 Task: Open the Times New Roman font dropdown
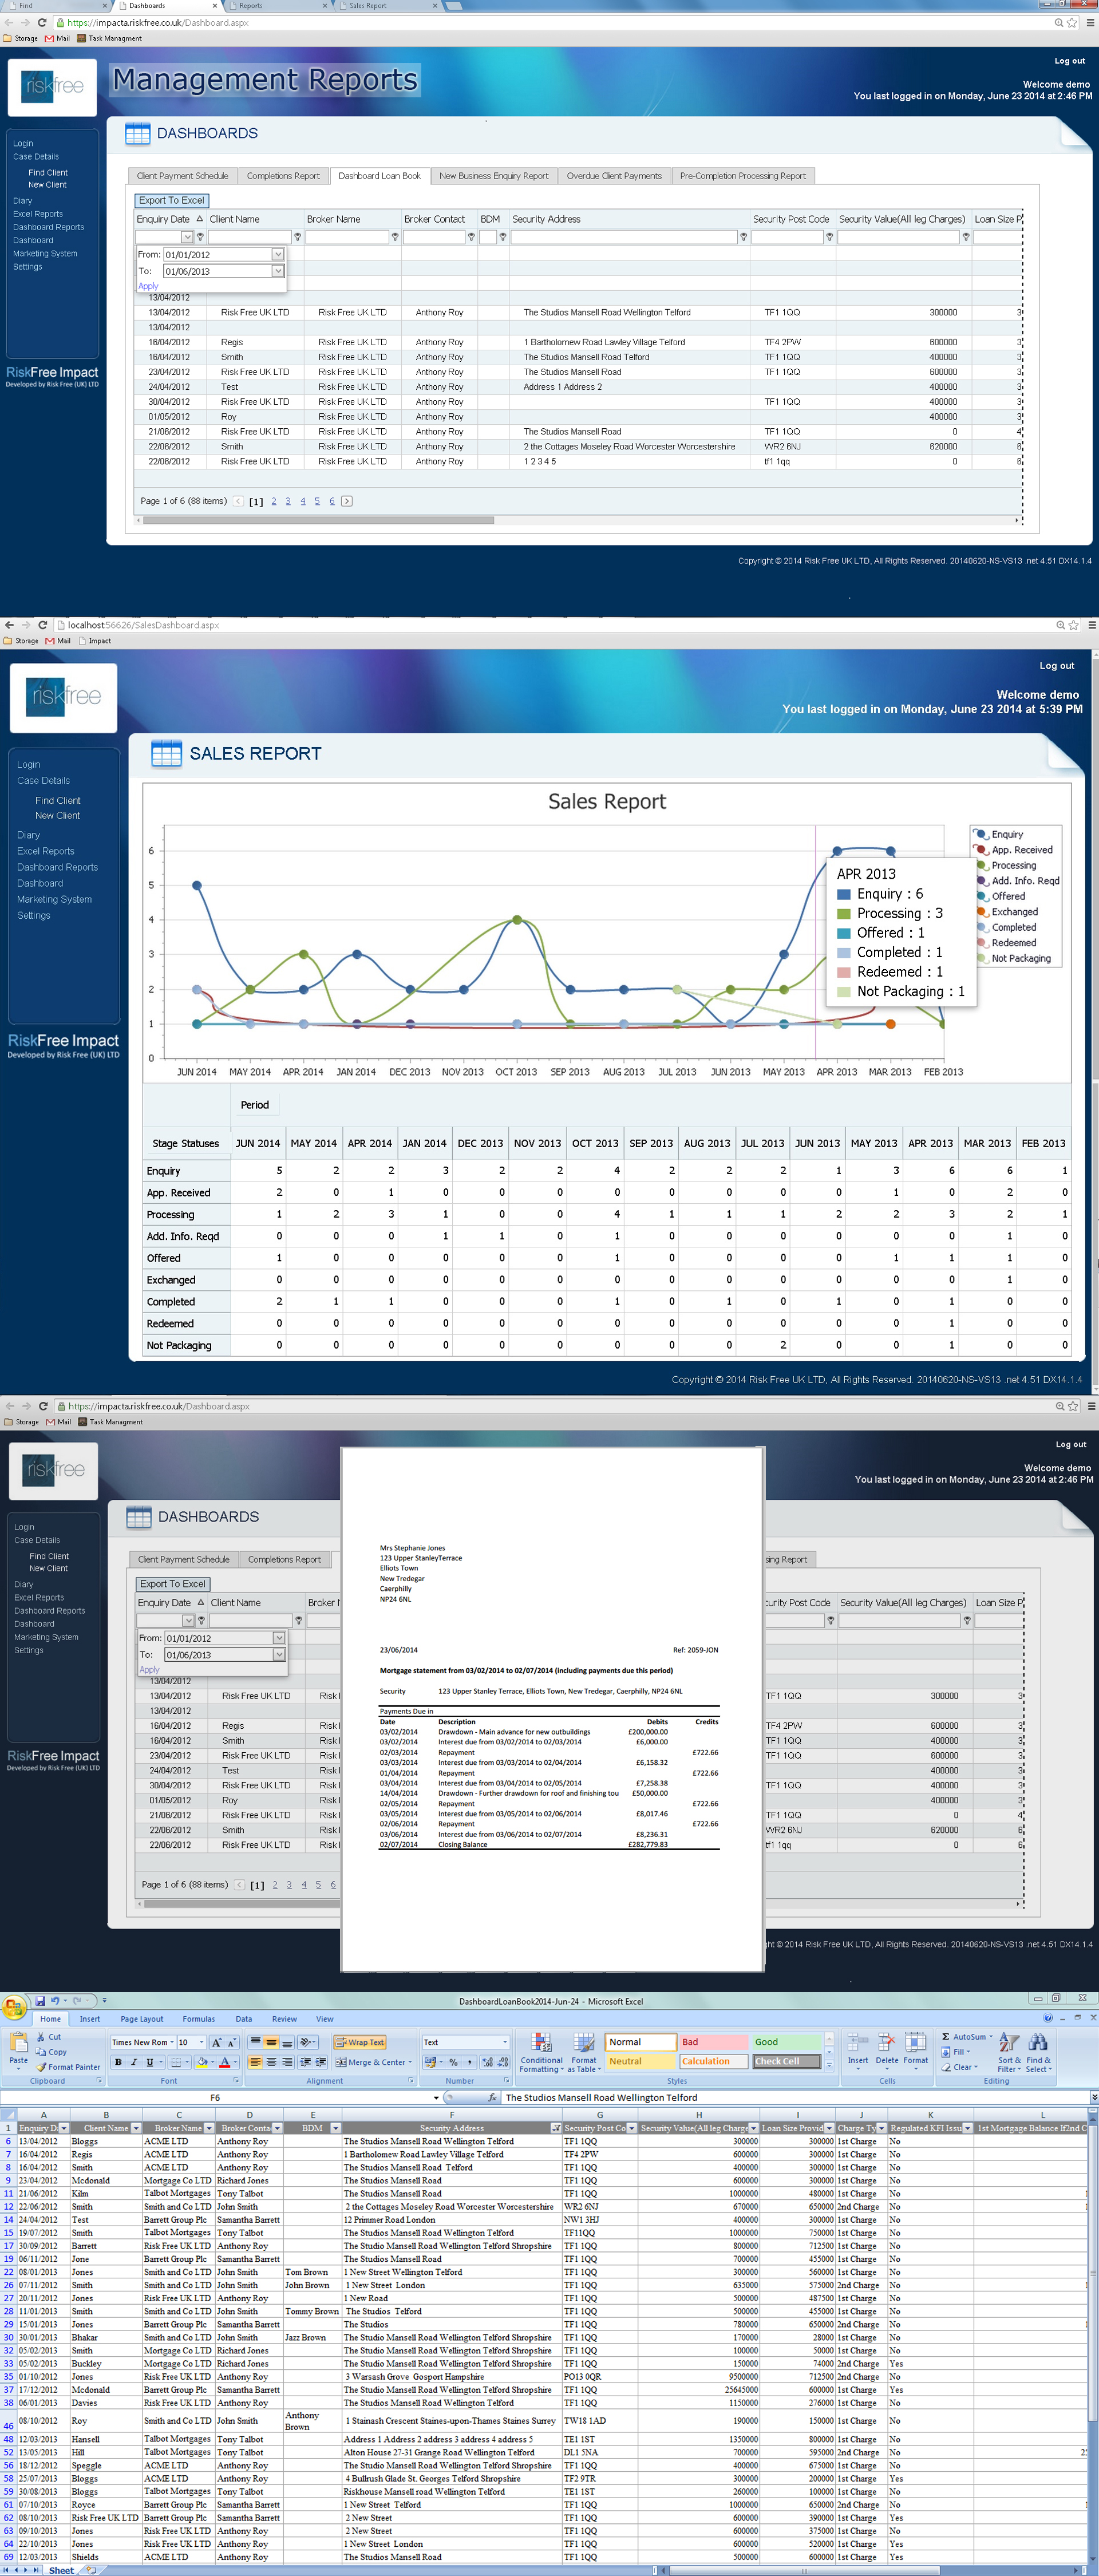pos(171,2042)
